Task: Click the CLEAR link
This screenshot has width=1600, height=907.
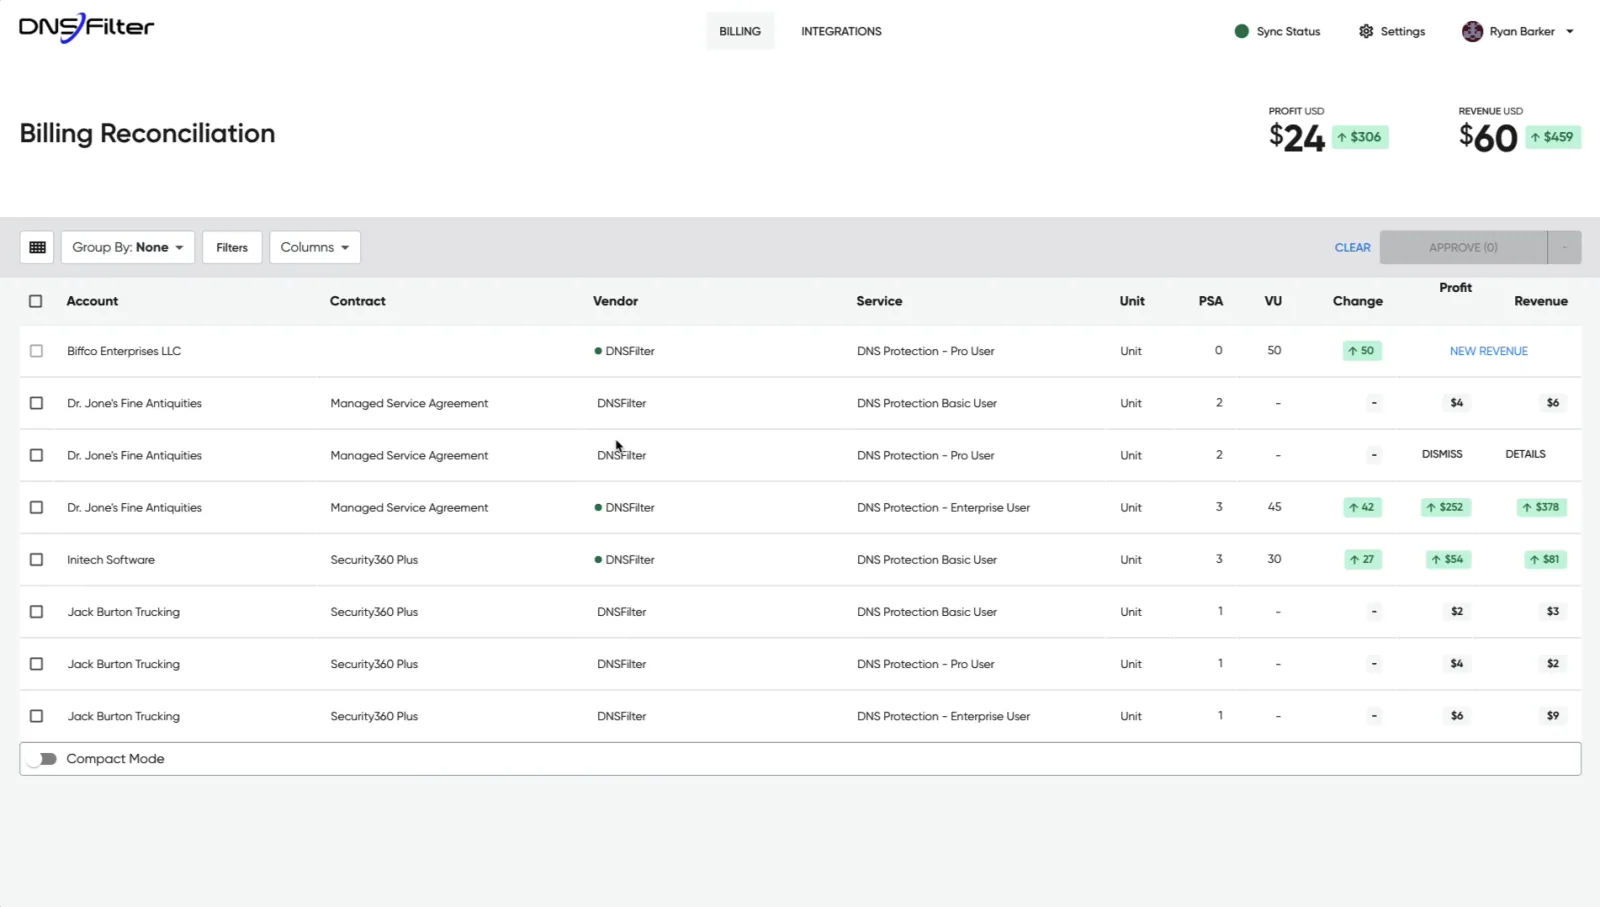Action: click(x=1352, y=247)
